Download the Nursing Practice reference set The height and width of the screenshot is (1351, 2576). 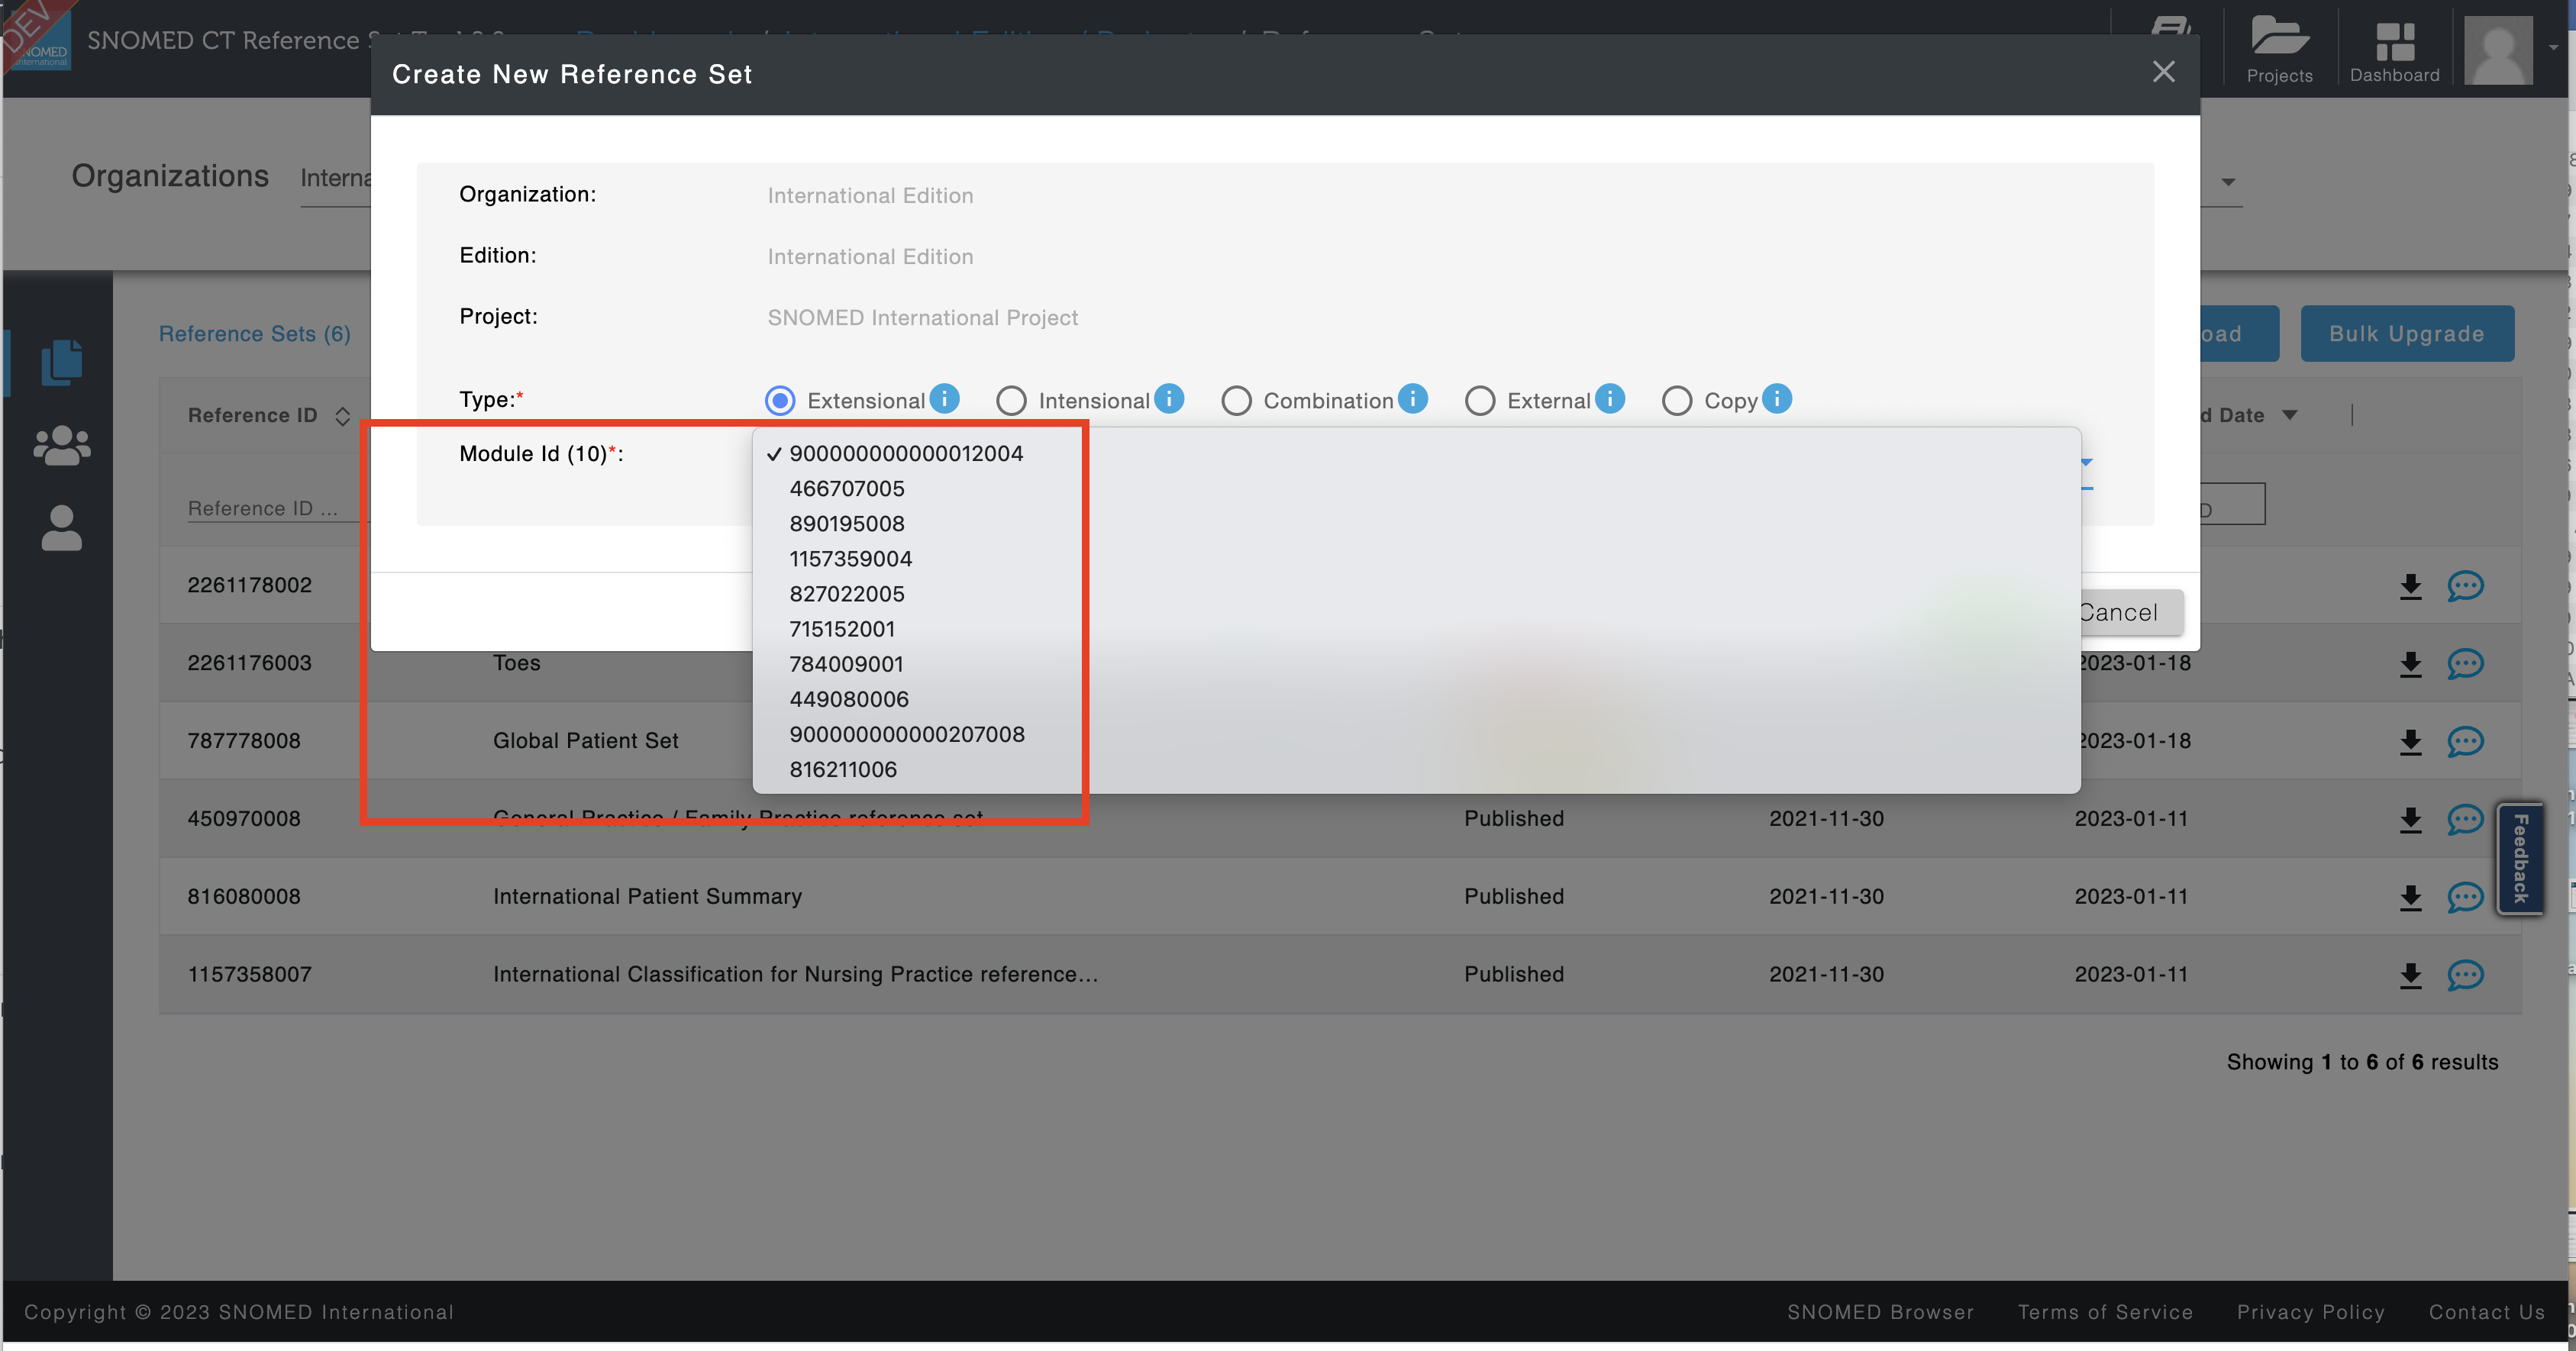[x=2410, y=976]
